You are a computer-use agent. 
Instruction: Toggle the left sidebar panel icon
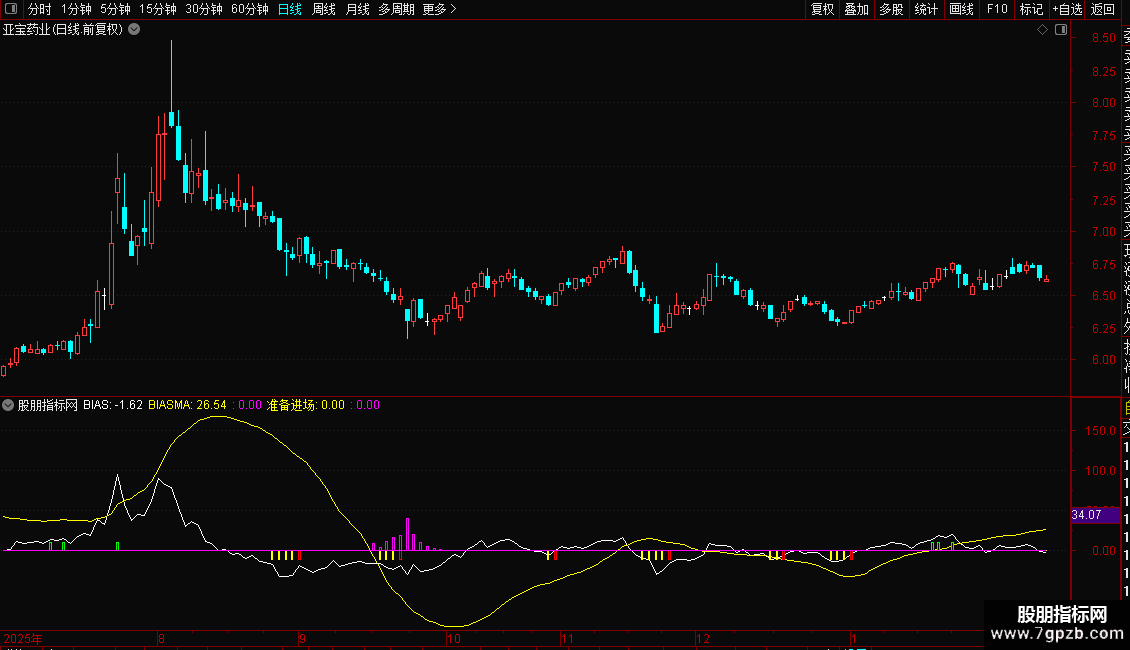click(x=12, y=9)
